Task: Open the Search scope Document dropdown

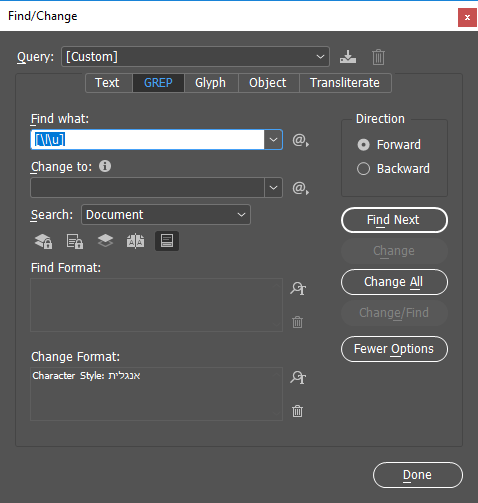Action: click(x=166, y=215)
